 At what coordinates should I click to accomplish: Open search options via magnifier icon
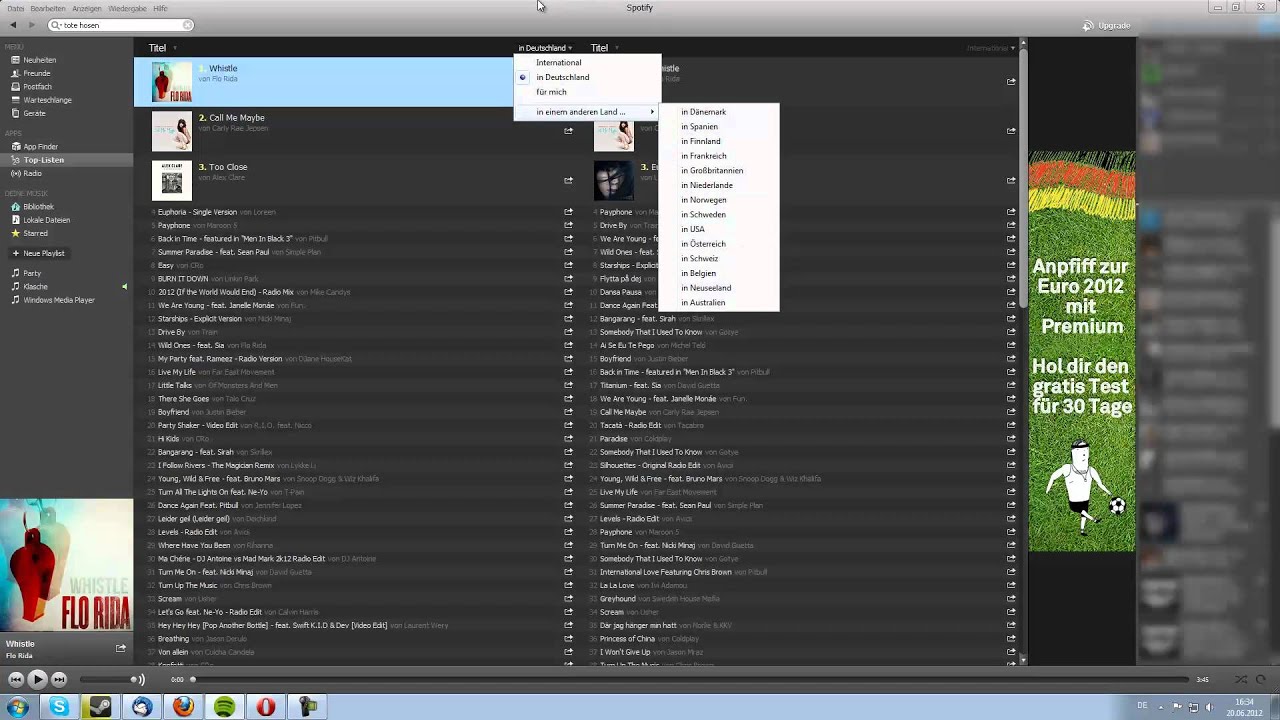[56, 25]
